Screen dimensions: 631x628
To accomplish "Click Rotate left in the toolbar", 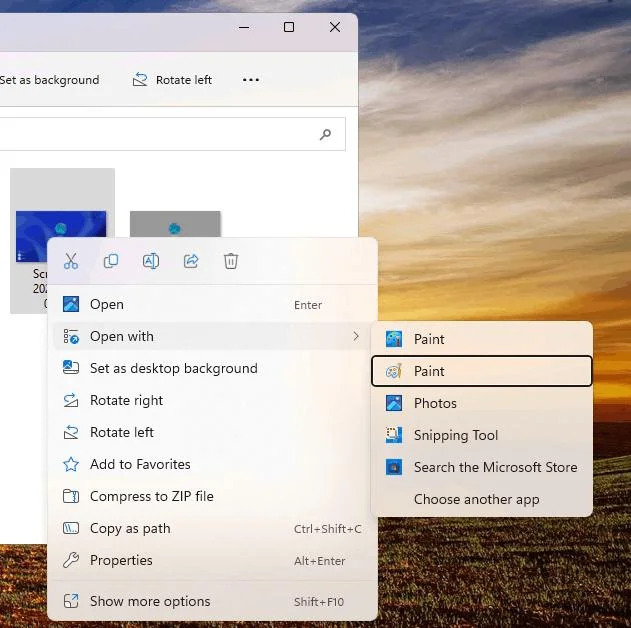I will tap(173, 80).
